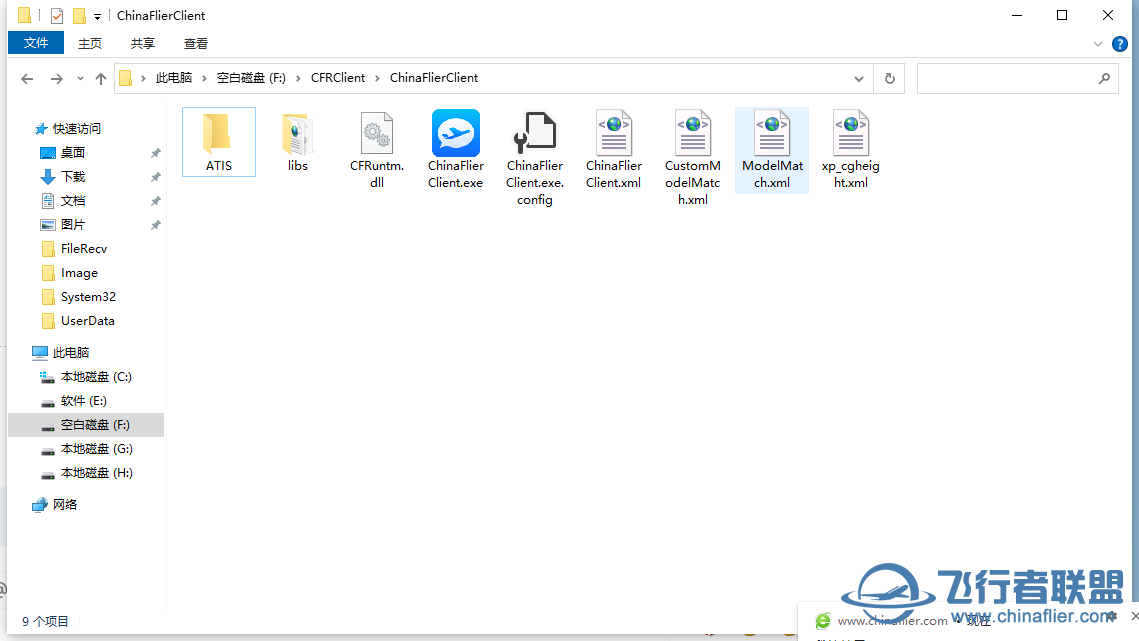This screenshot has width=1139, height=641.
Task: Open the ATIS folder icon
Action: 218,132
